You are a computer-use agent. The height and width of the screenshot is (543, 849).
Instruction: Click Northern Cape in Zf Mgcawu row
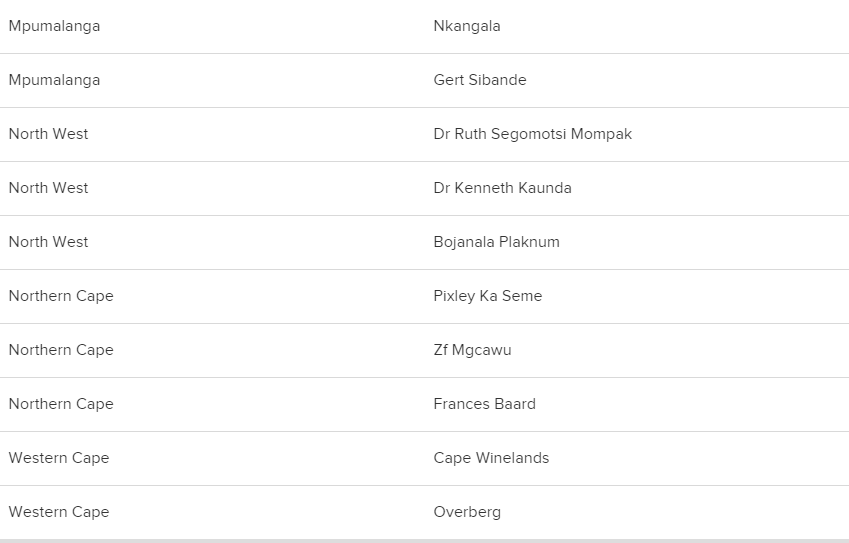[61, 350]
